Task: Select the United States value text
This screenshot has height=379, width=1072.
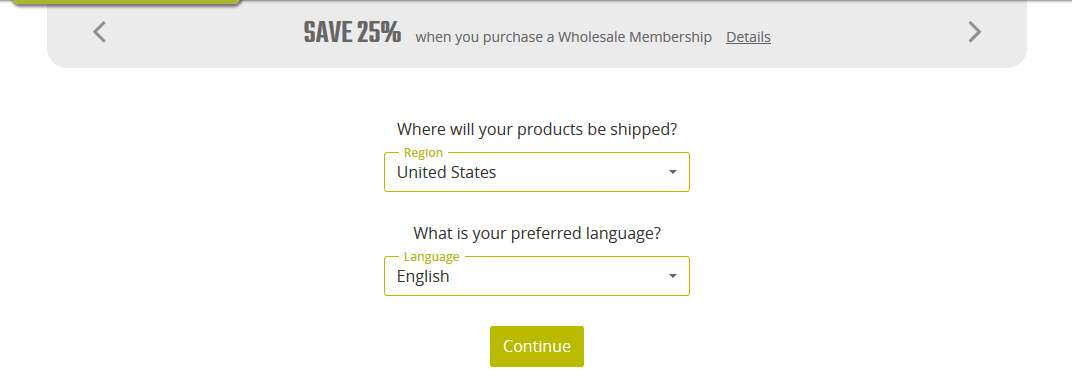Action: pyautogui.click(x=446, y=172)
